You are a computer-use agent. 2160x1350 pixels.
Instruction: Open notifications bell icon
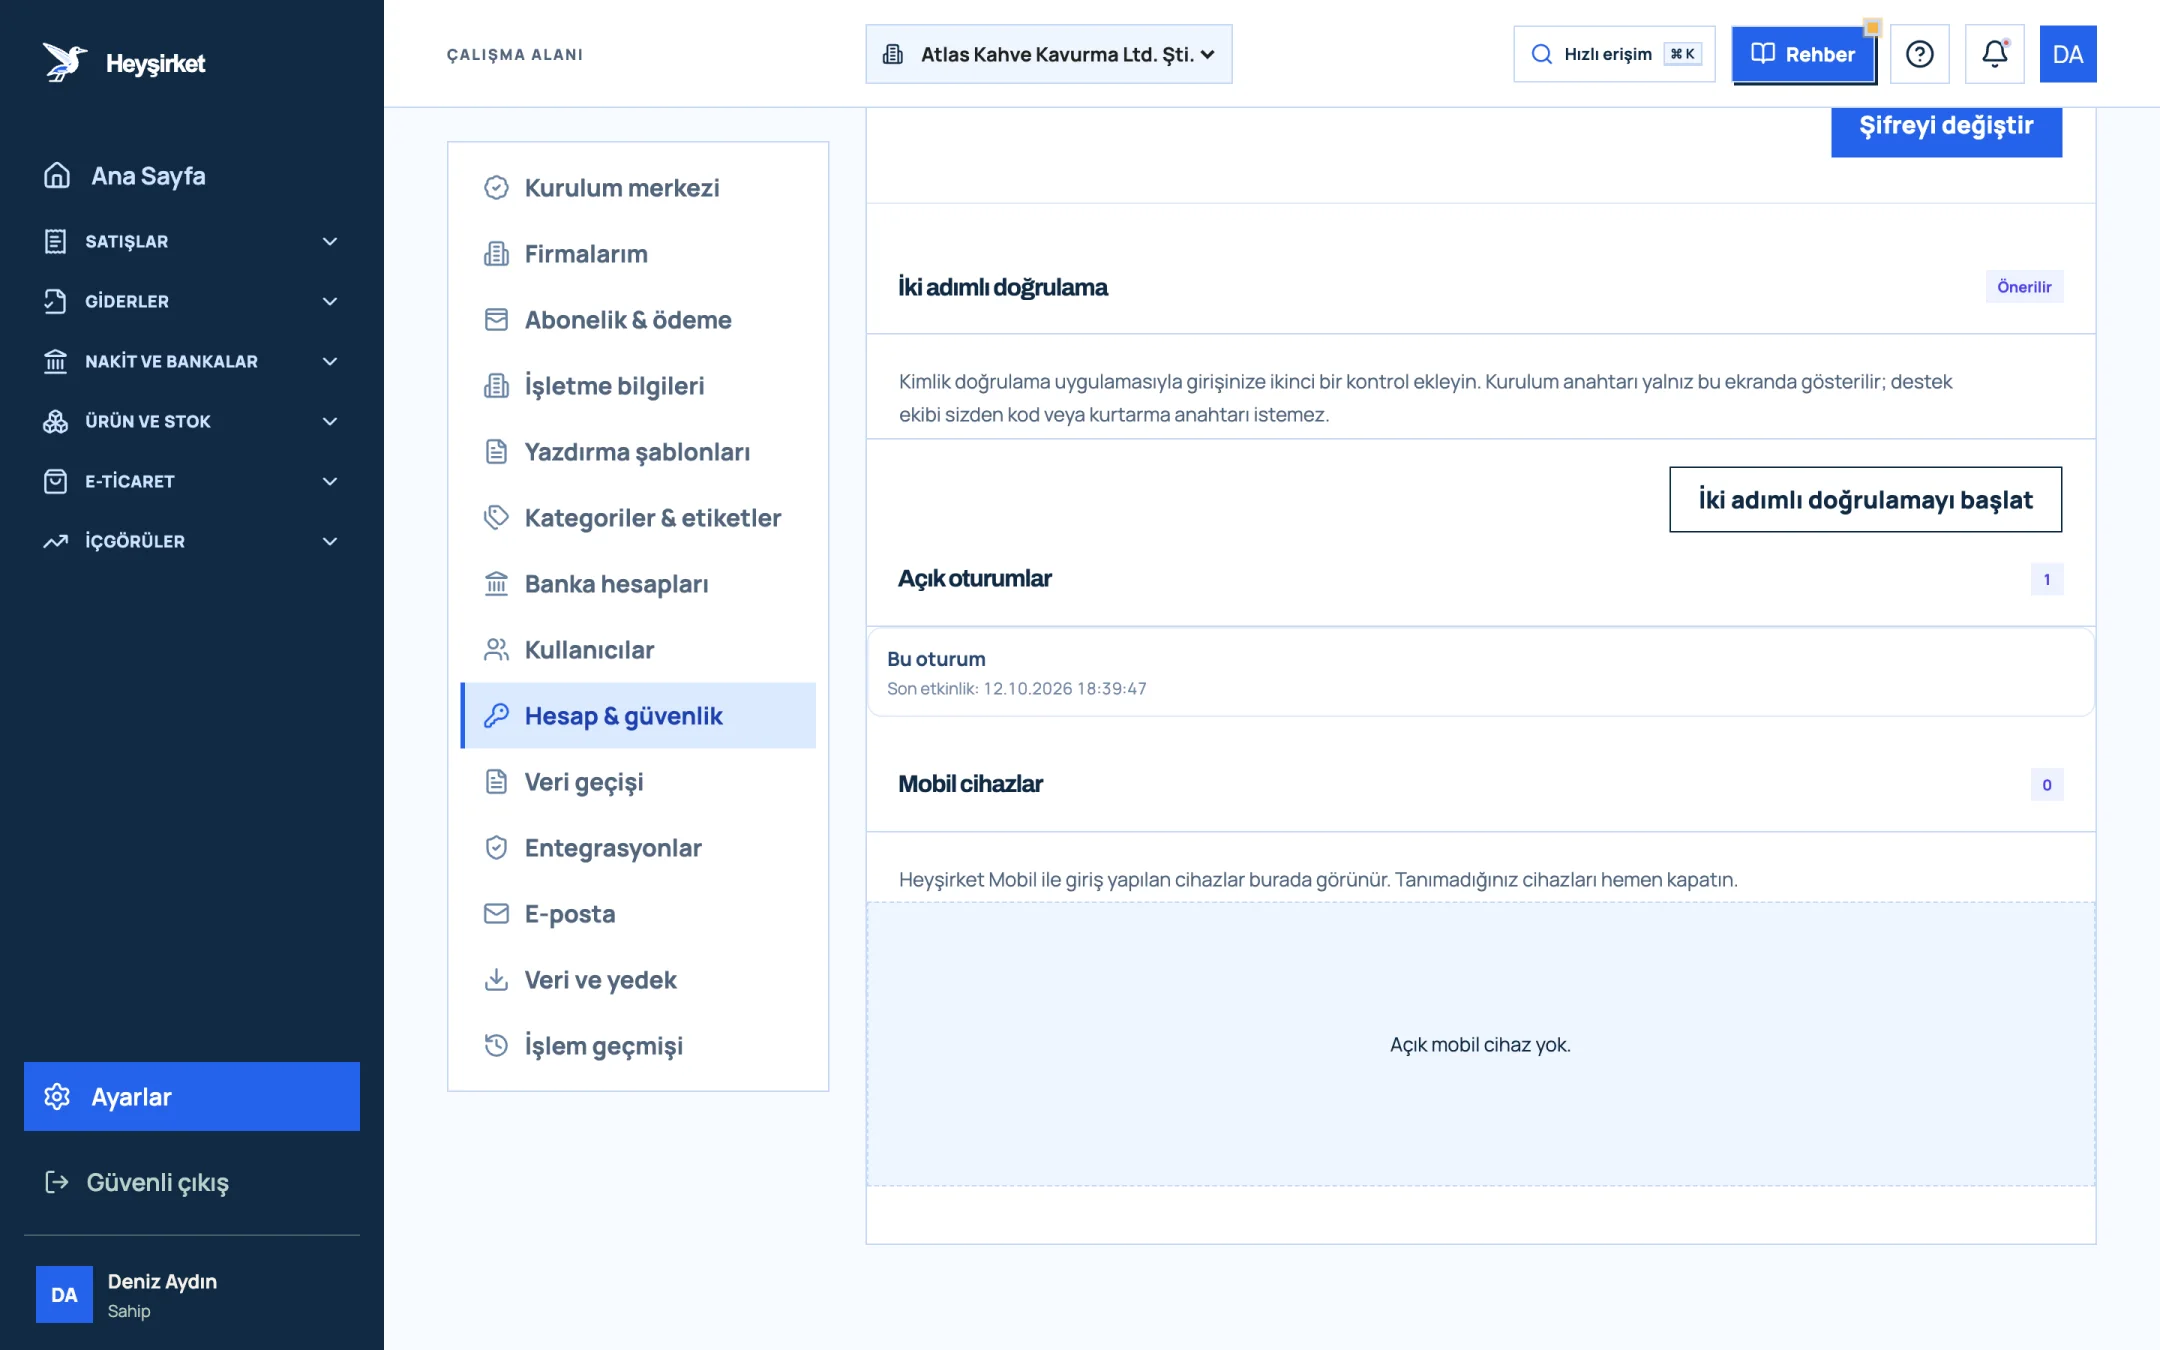coord(1994,54)
